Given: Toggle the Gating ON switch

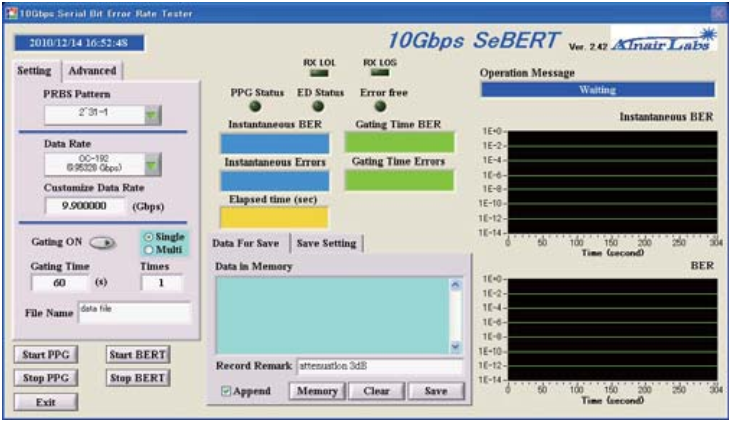Looking at the screenshot, I should [103, 242].
